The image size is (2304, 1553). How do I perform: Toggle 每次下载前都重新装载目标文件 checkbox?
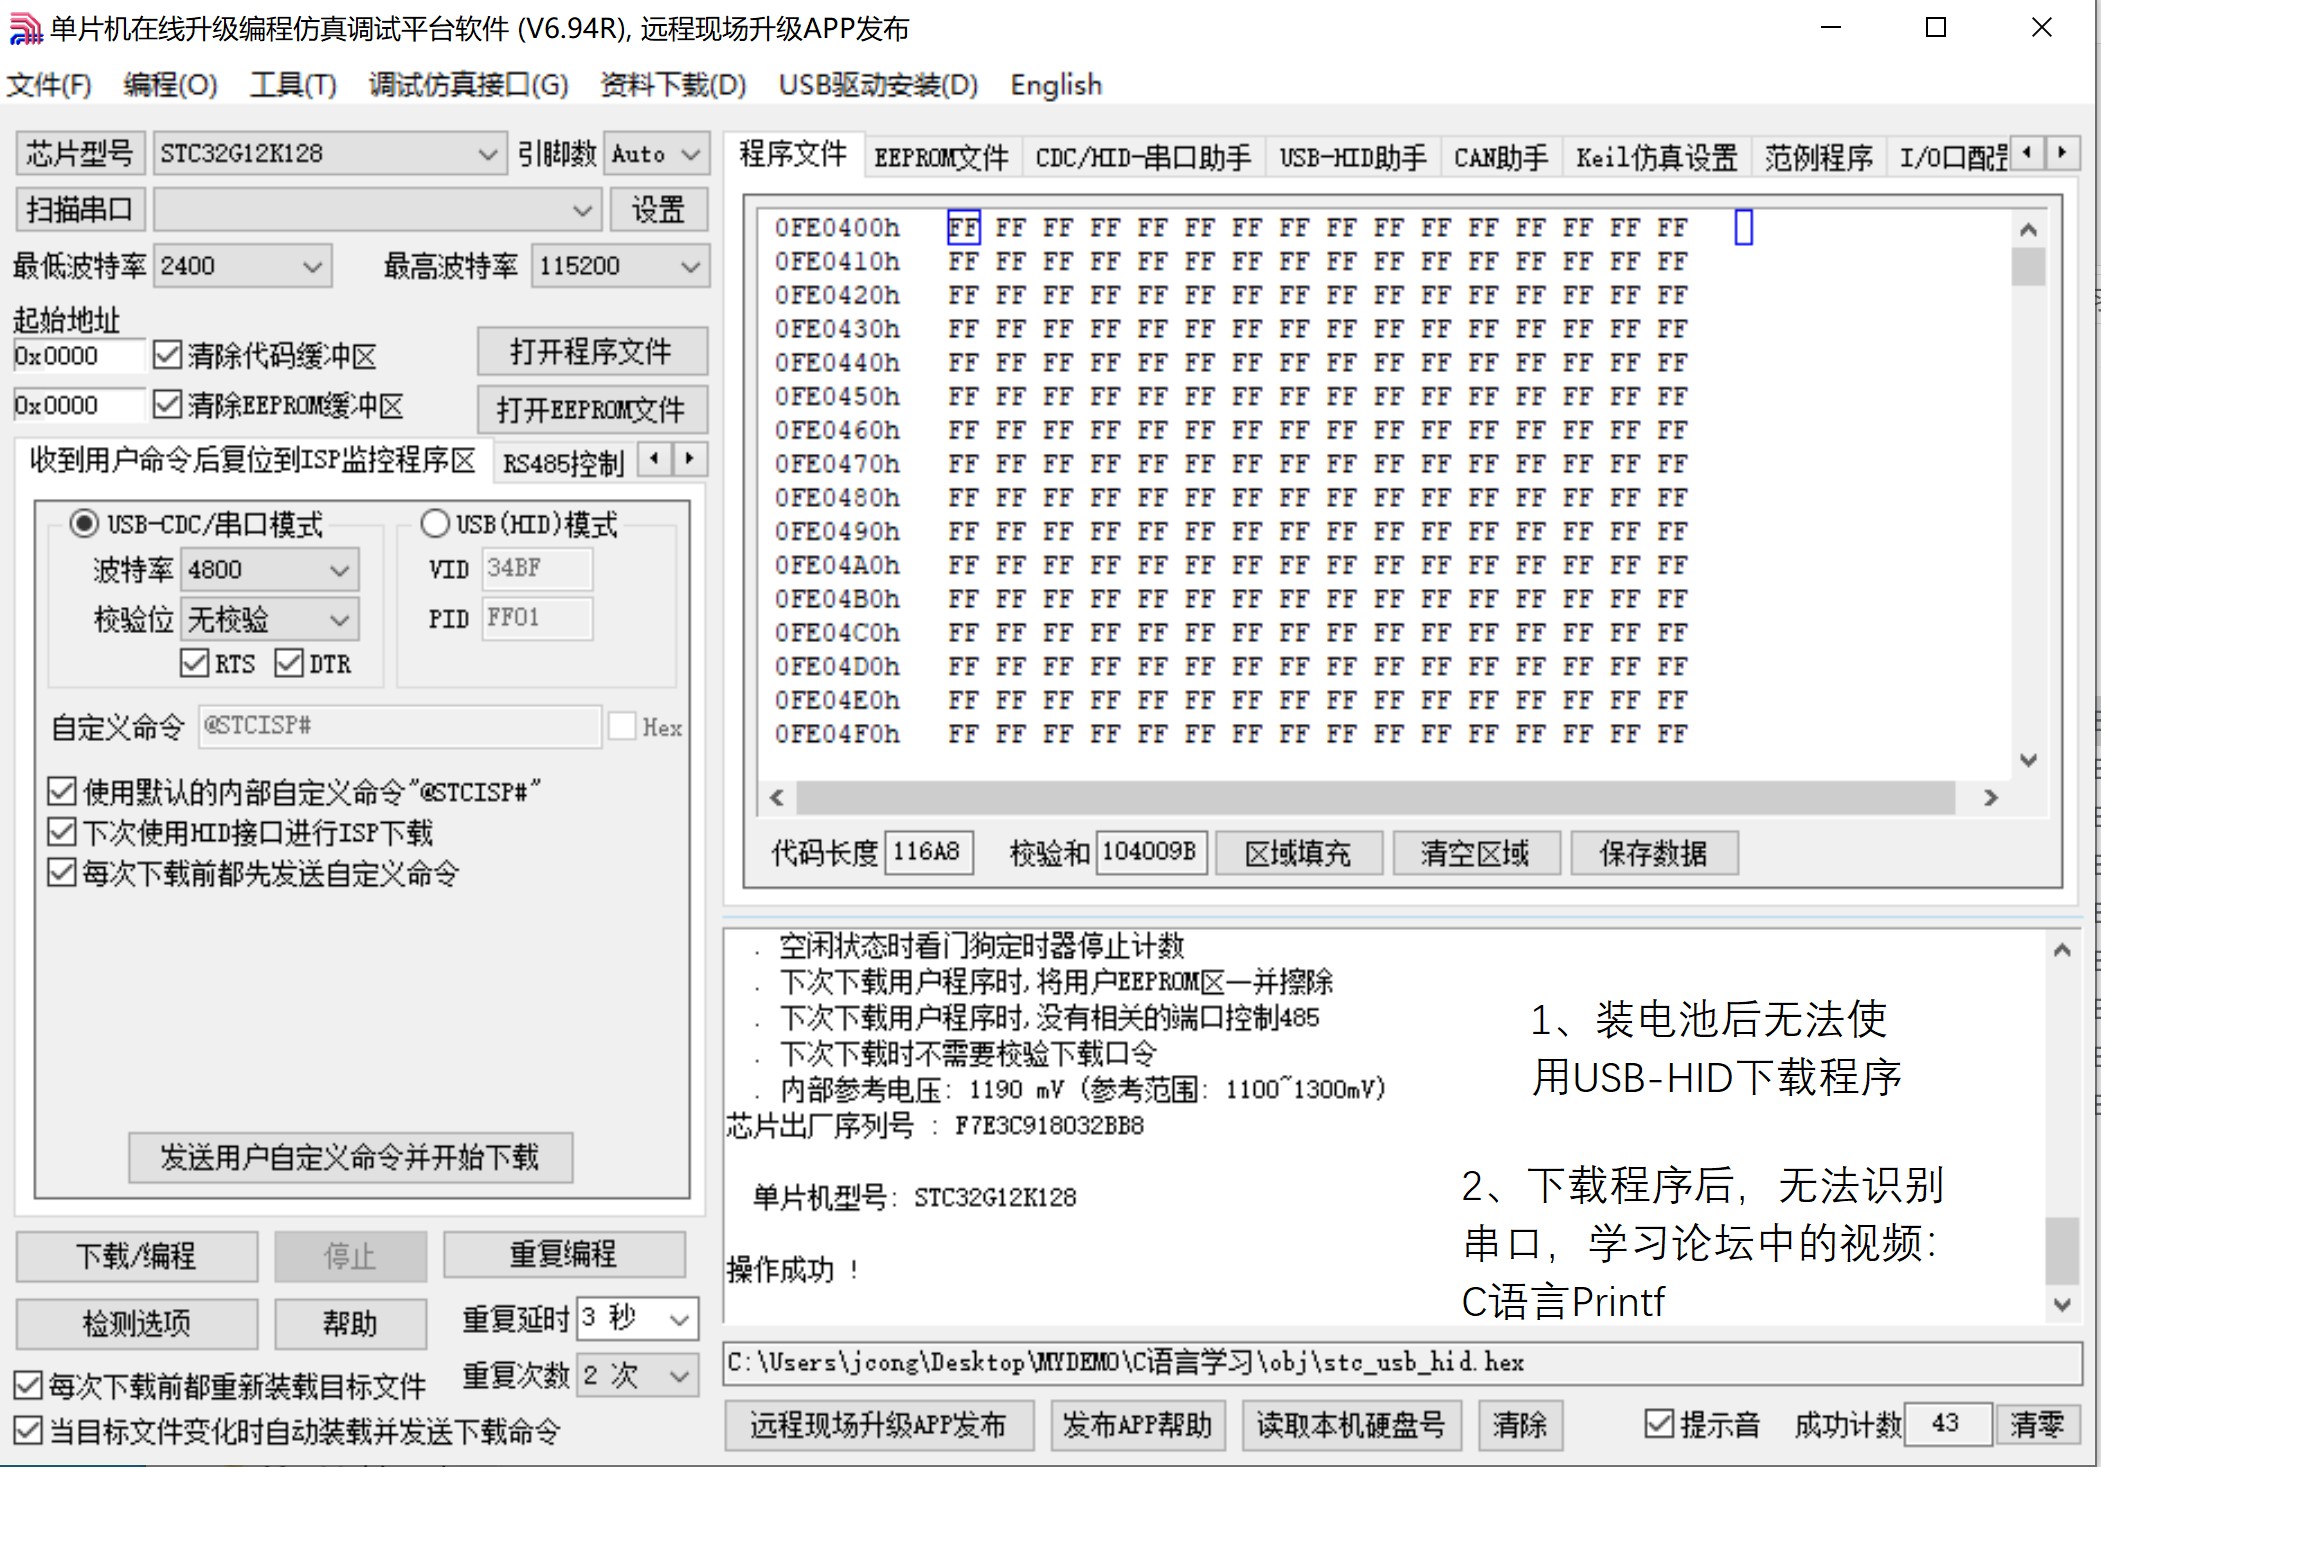click(x=28, y=1385)
